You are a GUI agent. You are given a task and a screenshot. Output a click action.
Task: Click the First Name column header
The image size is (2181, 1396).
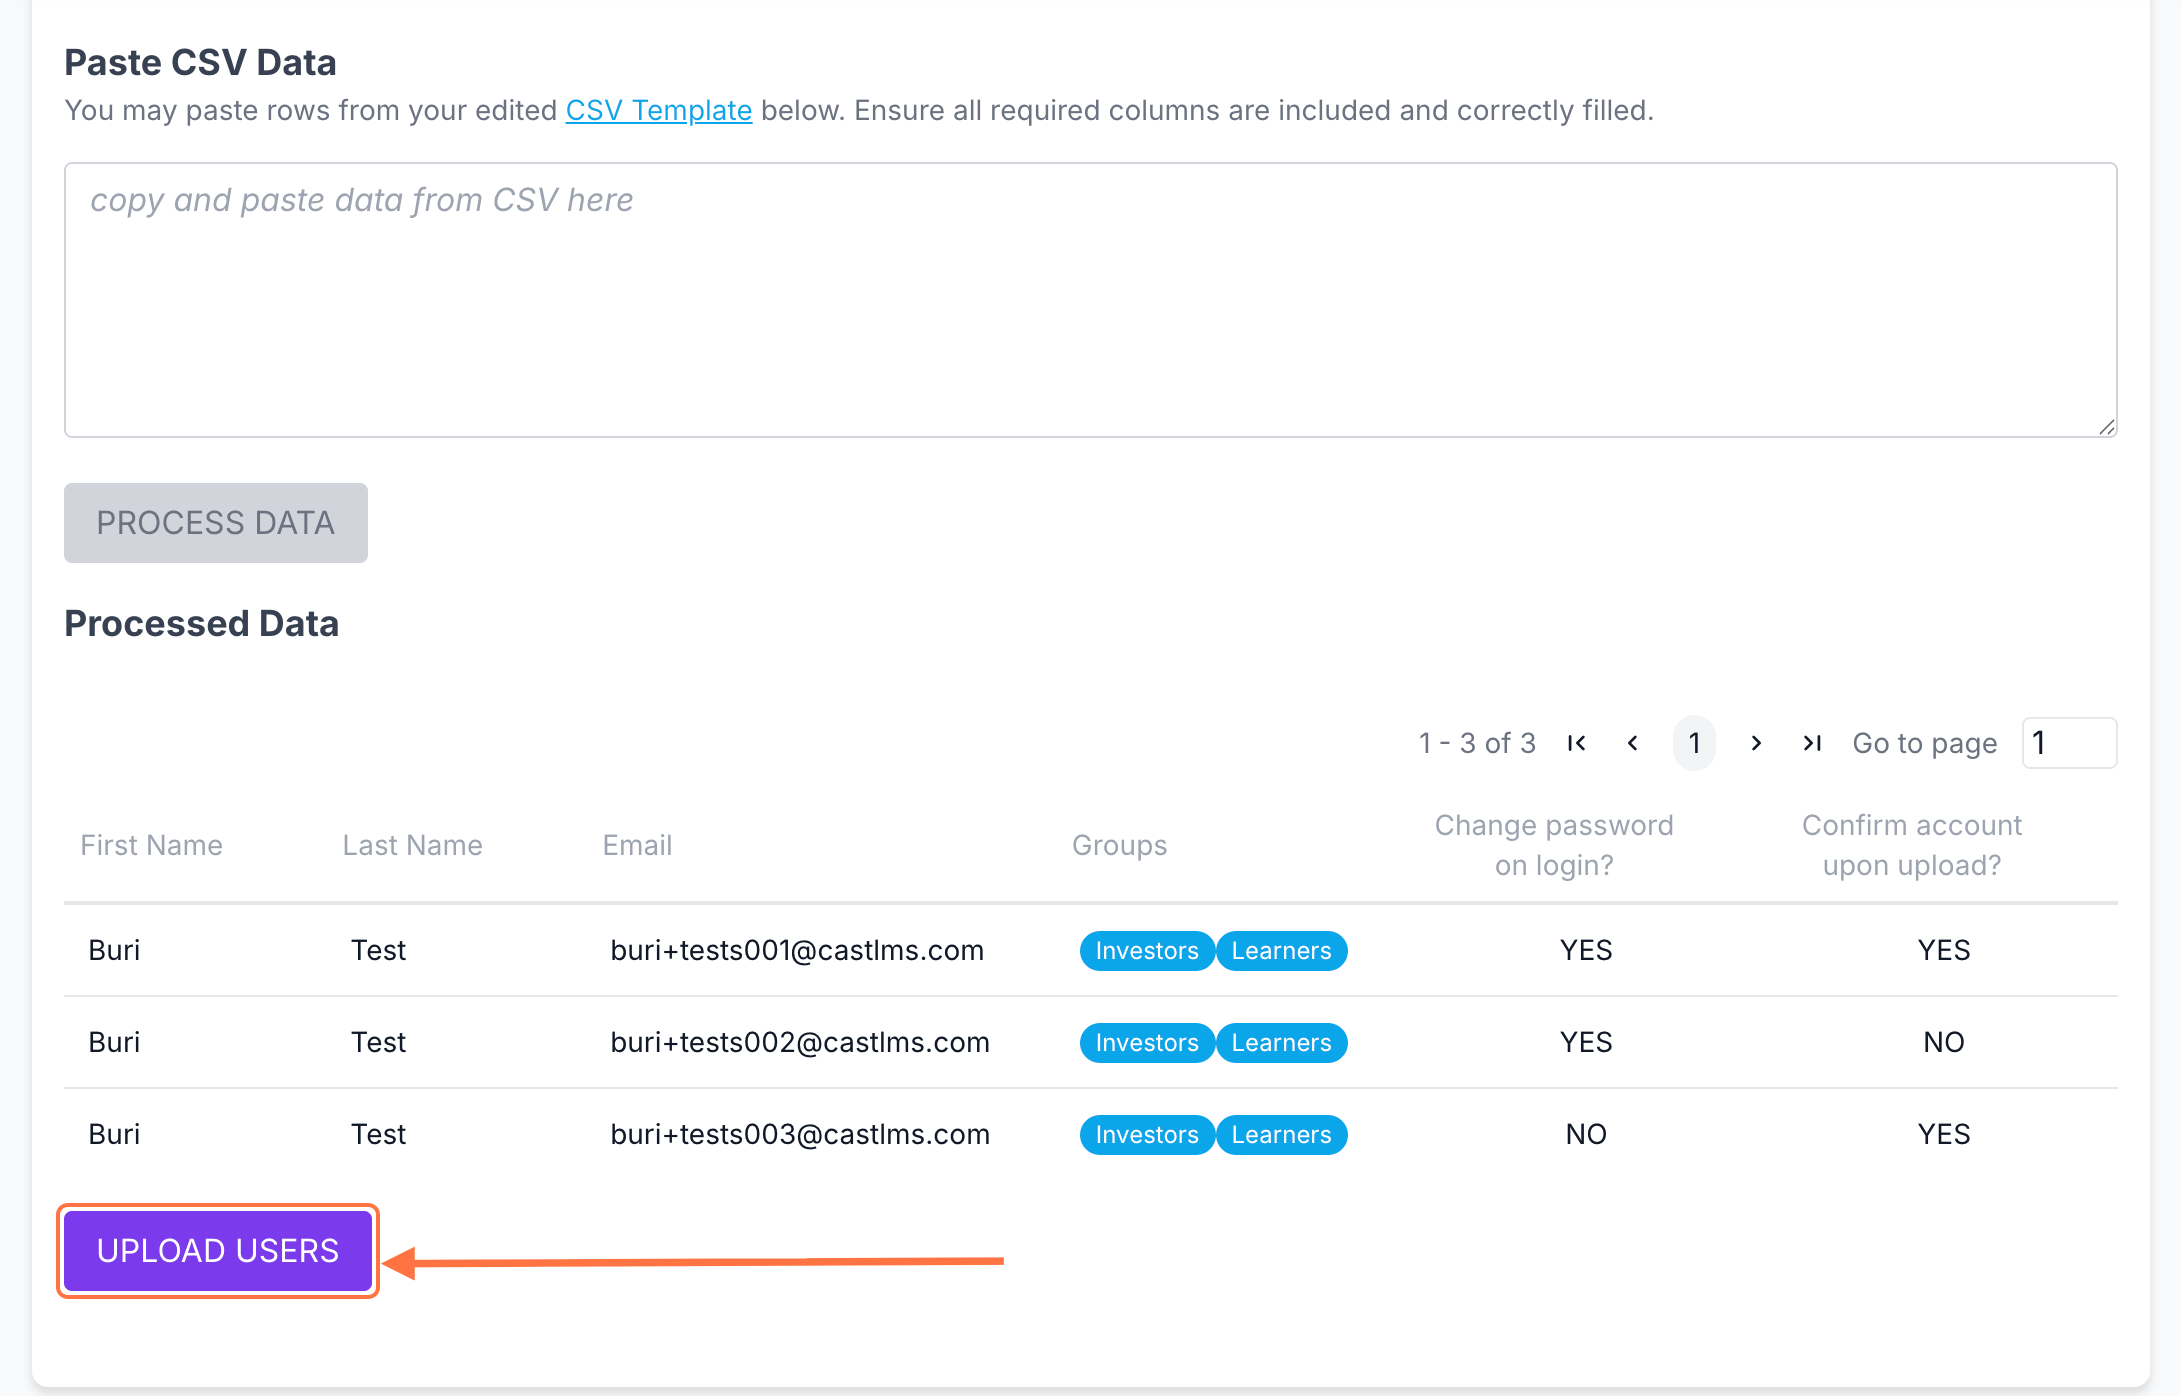(x=151, y=845)
